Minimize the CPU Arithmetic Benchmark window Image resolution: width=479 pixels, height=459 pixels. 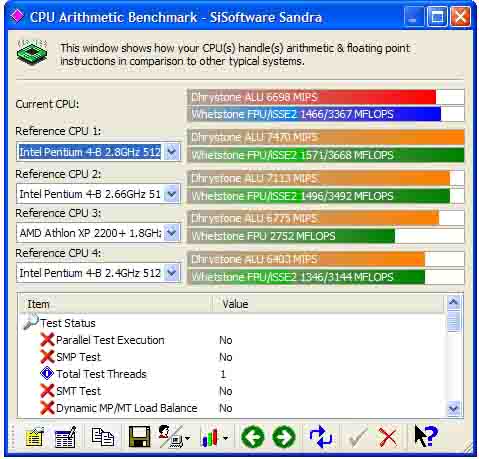point(413,16)
